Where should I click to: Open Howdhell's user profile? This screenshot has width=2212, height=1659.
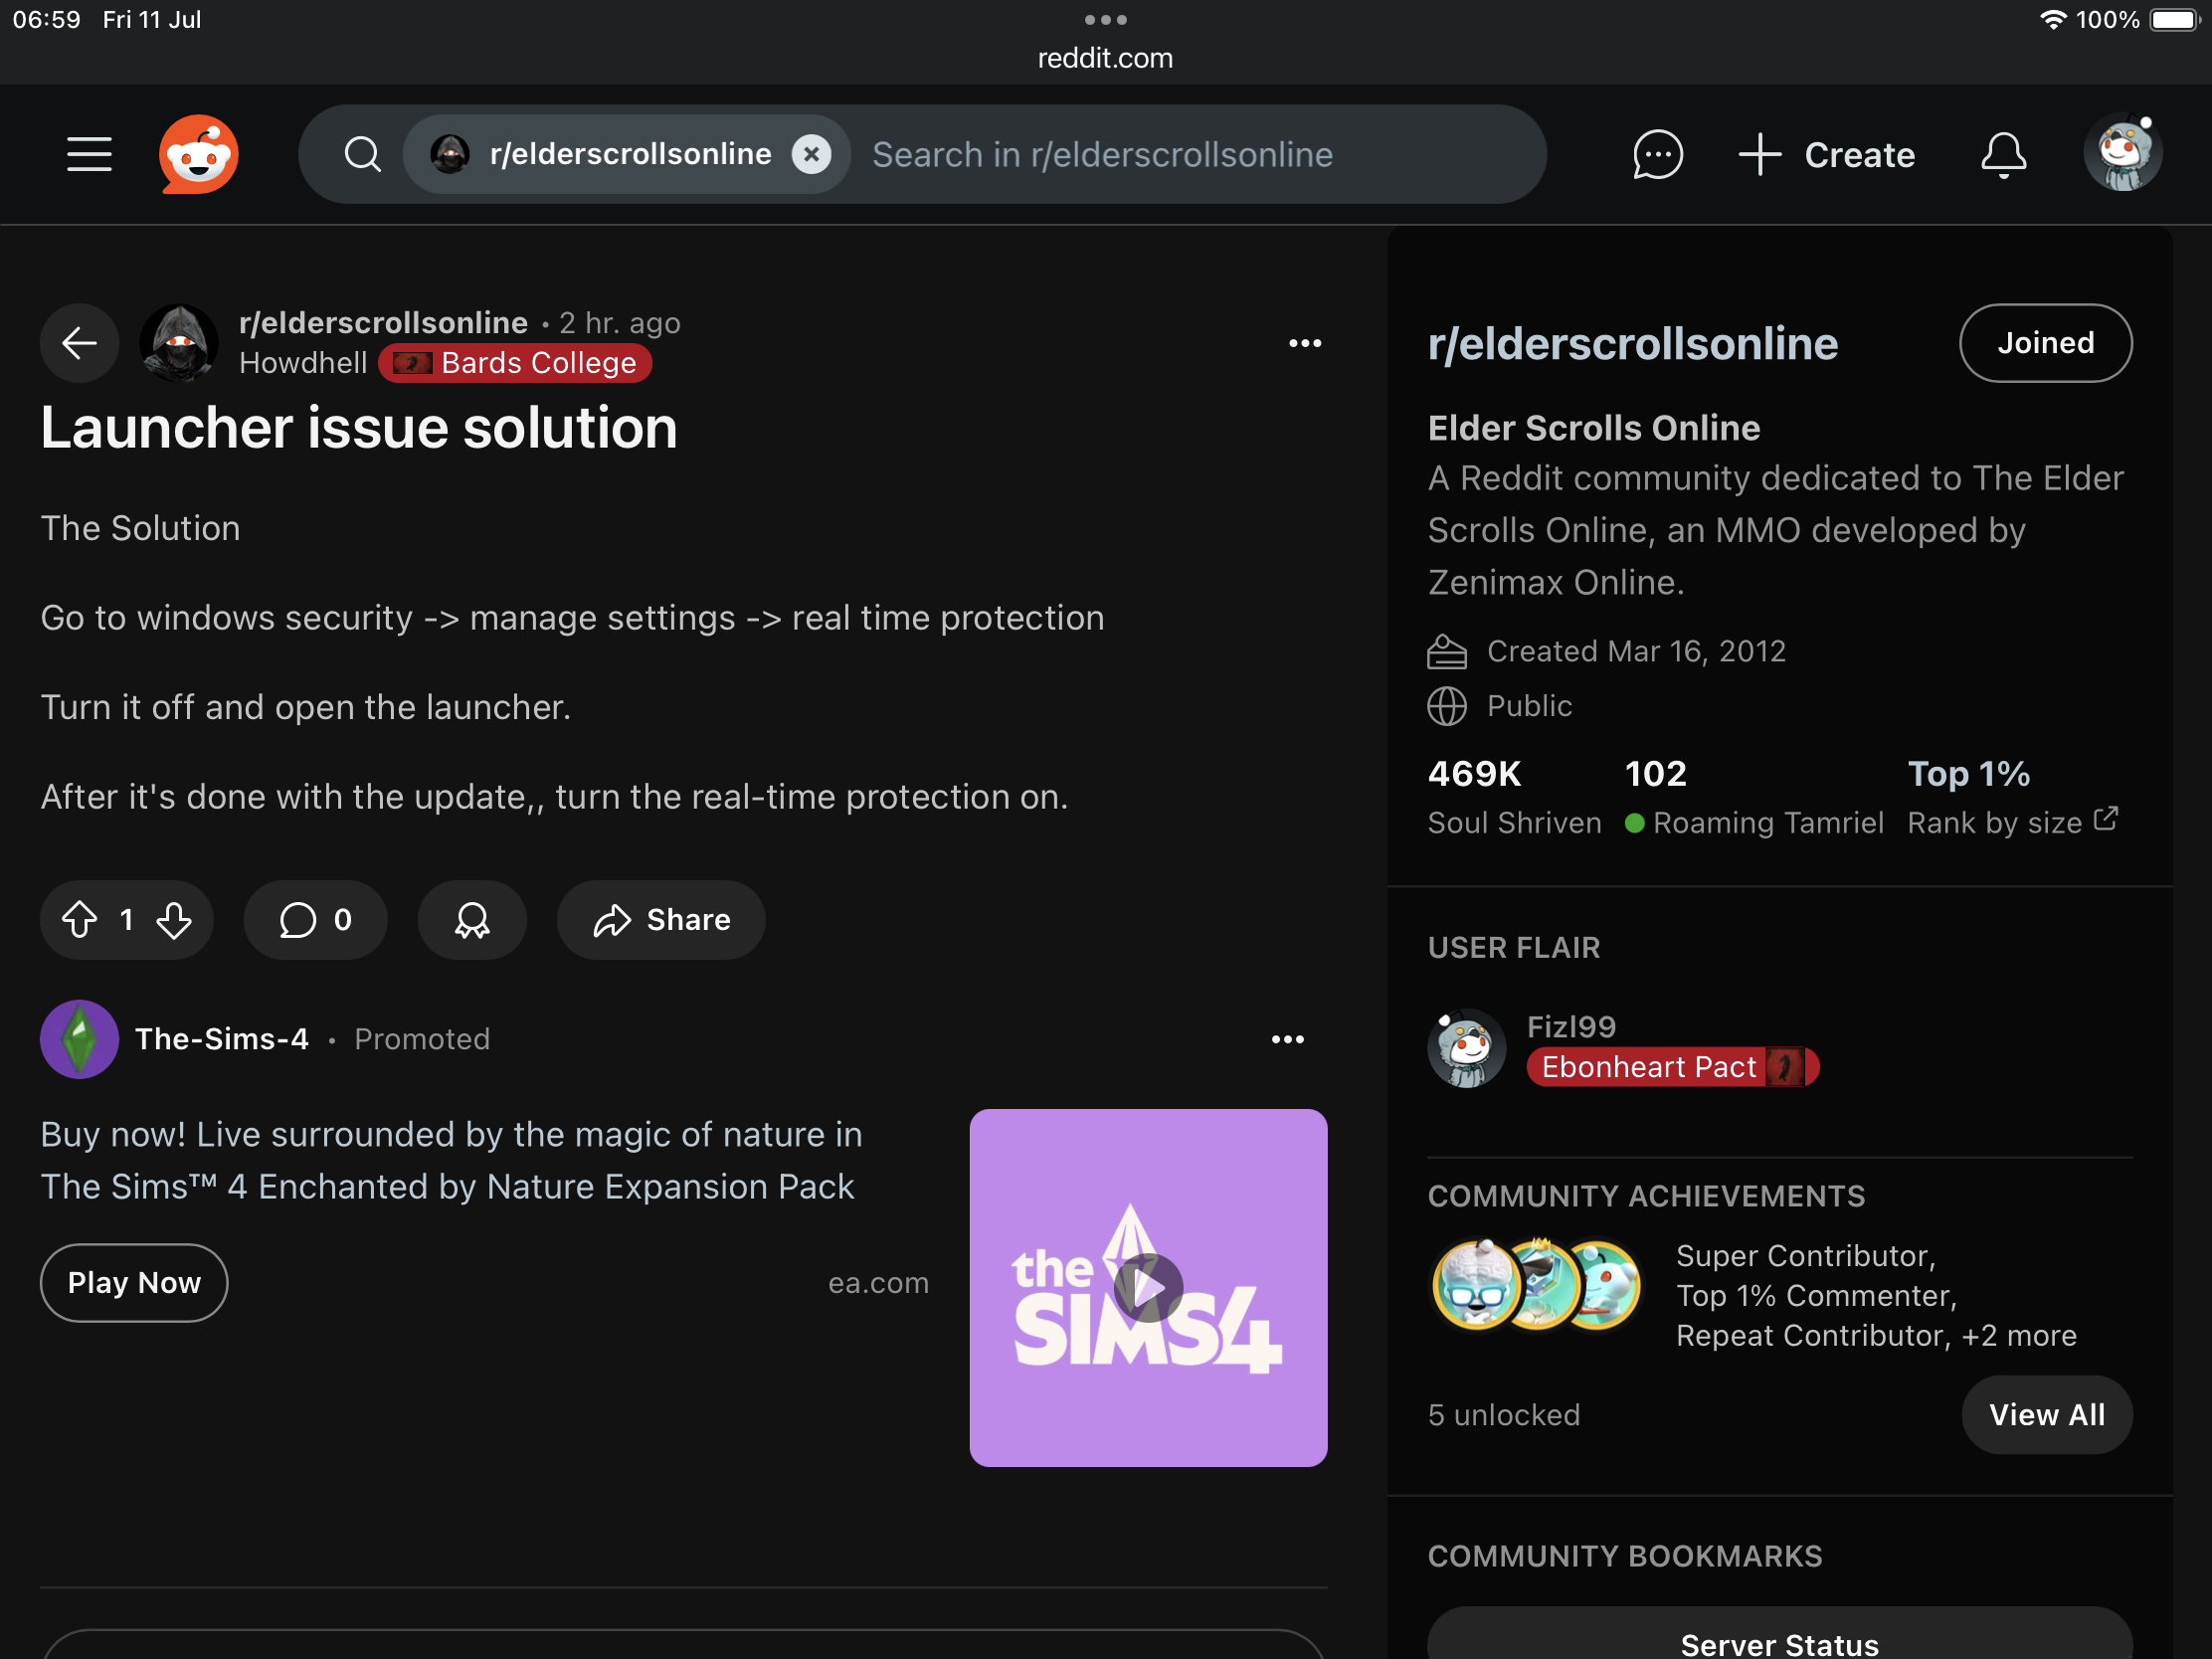(303, 363)
